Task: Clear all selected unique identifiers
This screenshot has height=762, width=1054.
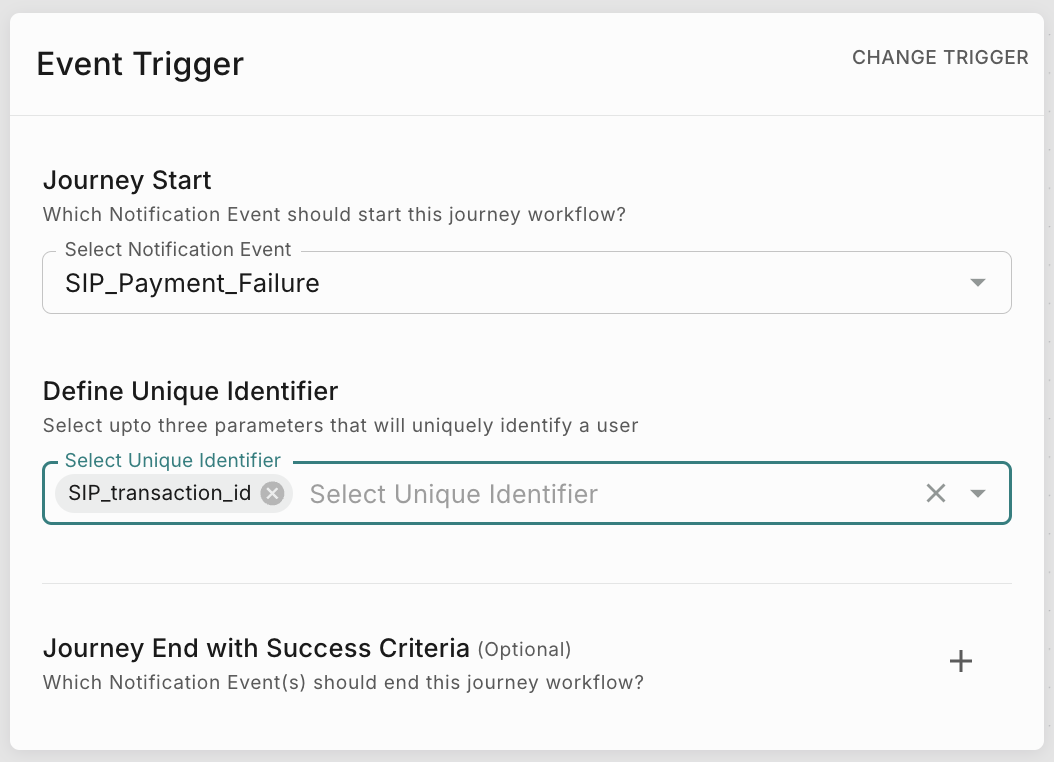Action: coord(935,493)
